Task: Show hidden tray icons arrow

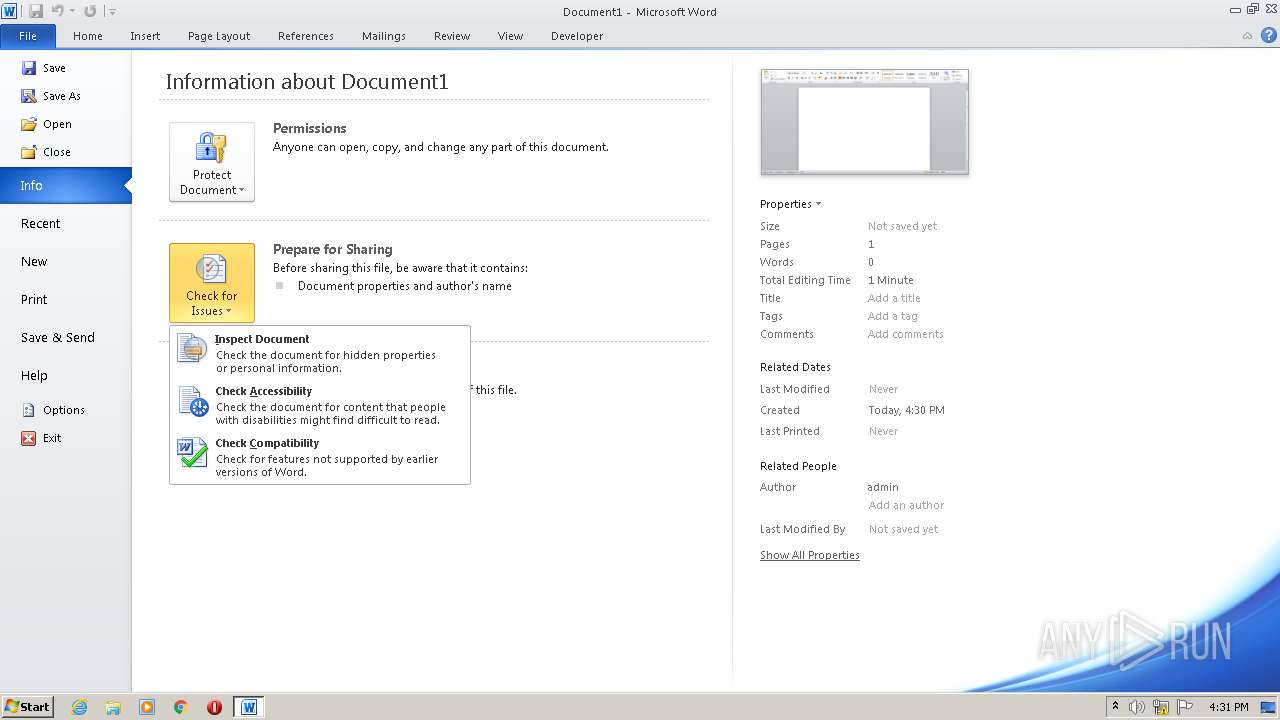Action: tap(1115, 707)
